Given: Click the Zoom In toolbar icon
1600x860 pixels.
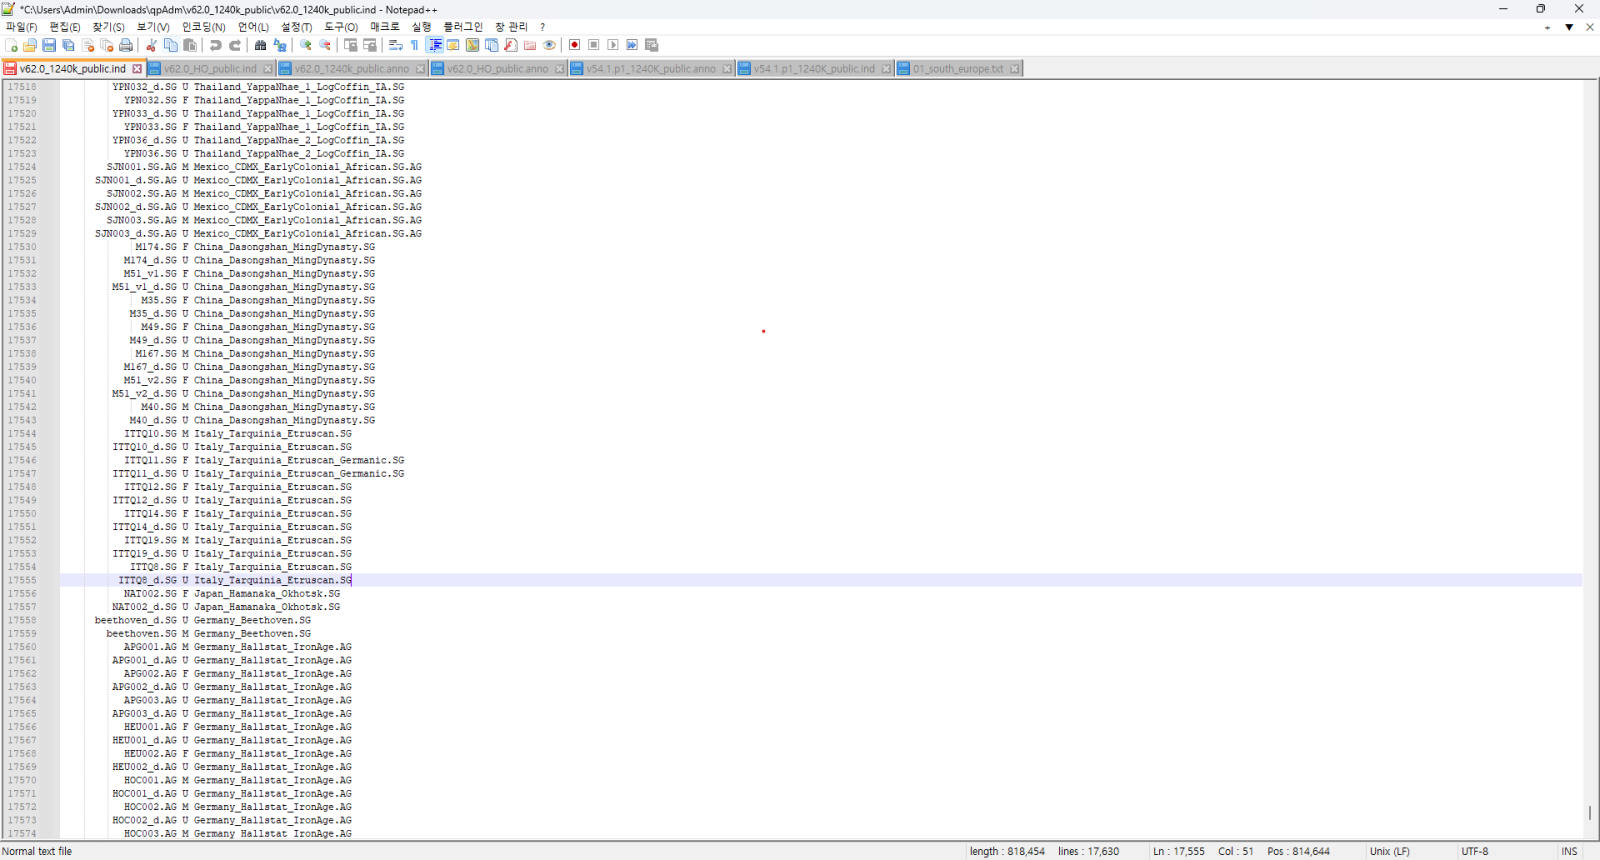Looking at the screenshot, I should pos(305,45).
